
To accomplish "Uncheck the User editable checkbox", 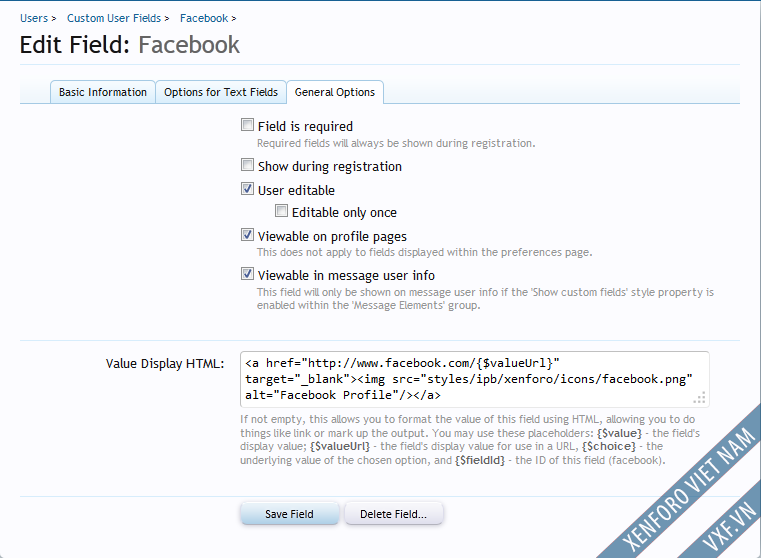I will click(247, 189).
